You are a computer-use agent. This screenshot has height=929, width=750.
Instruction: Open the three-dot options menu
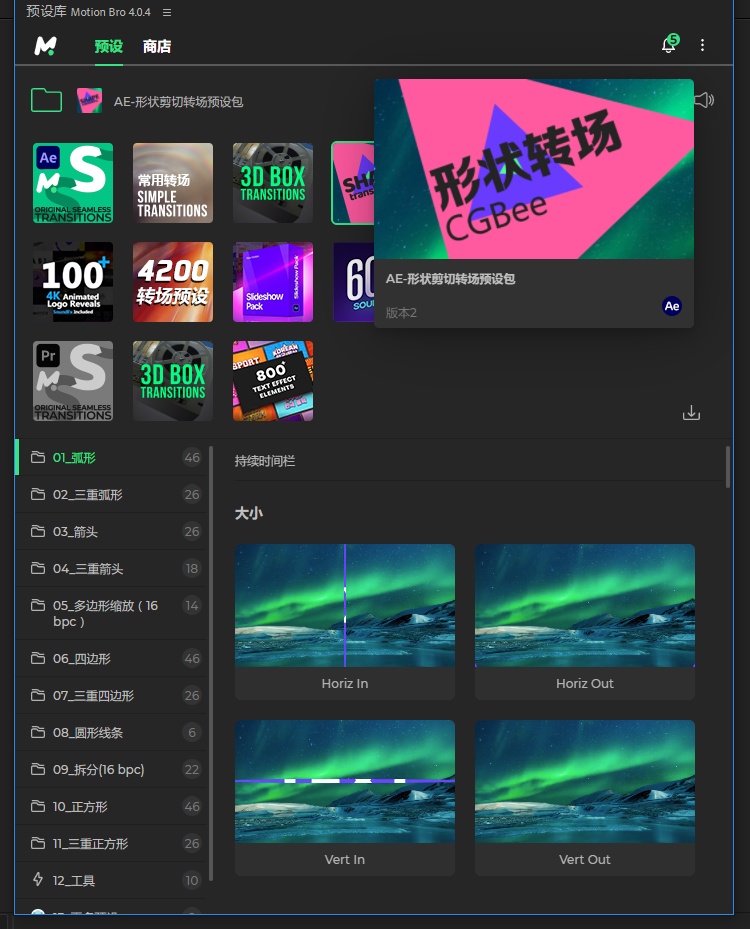(x=703, y=45)
